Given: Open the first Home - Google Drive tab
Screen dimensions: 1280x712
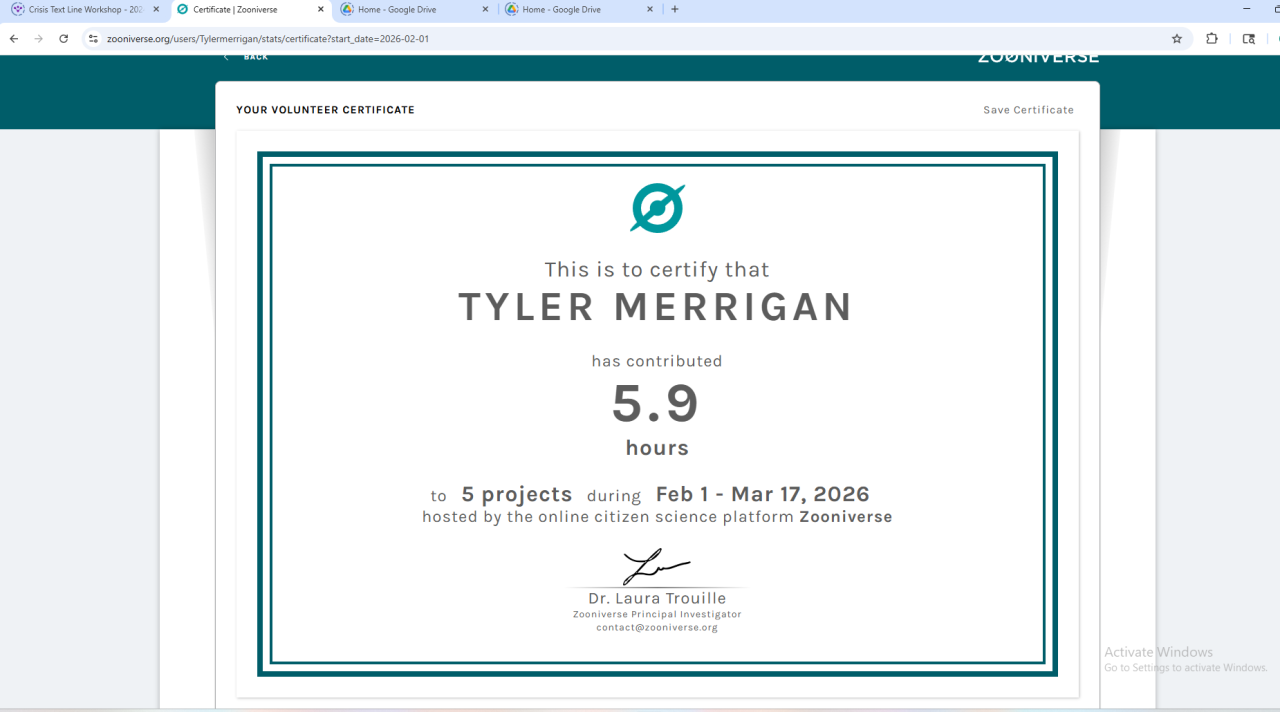Looking at the screenshot, I should tap(415, 9).
